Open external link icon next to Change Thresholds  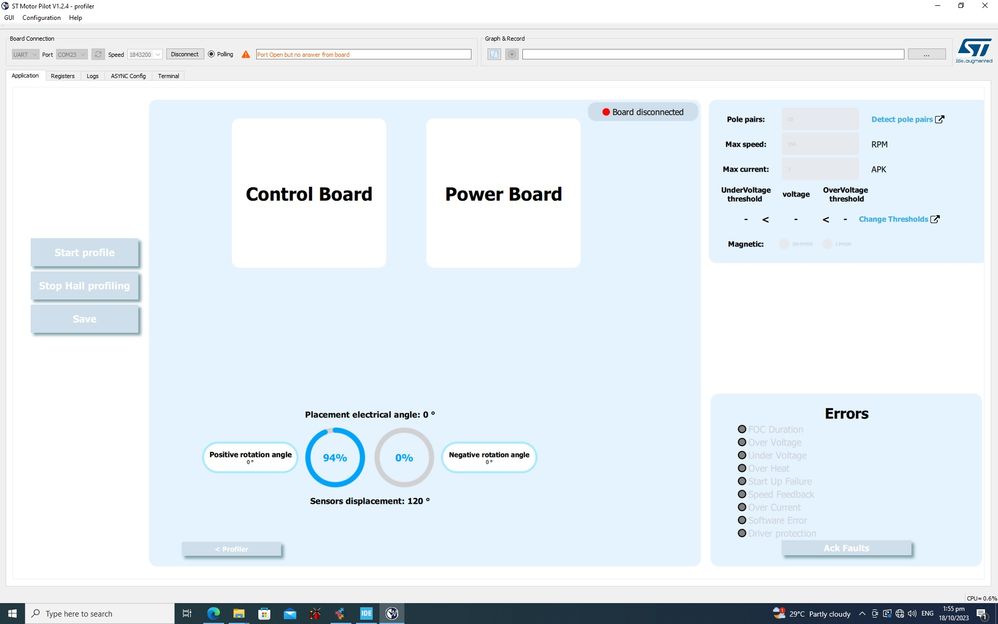click(934, 219)
